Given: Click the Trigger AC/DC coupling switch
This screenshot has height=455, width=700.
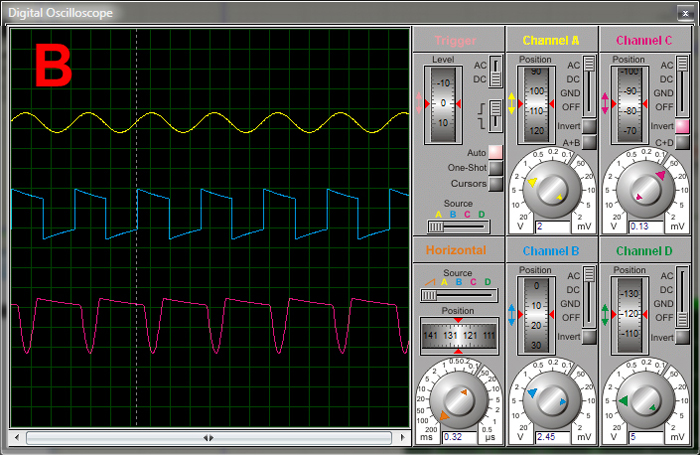Looking at the screenshot, I should pos(496,71).
